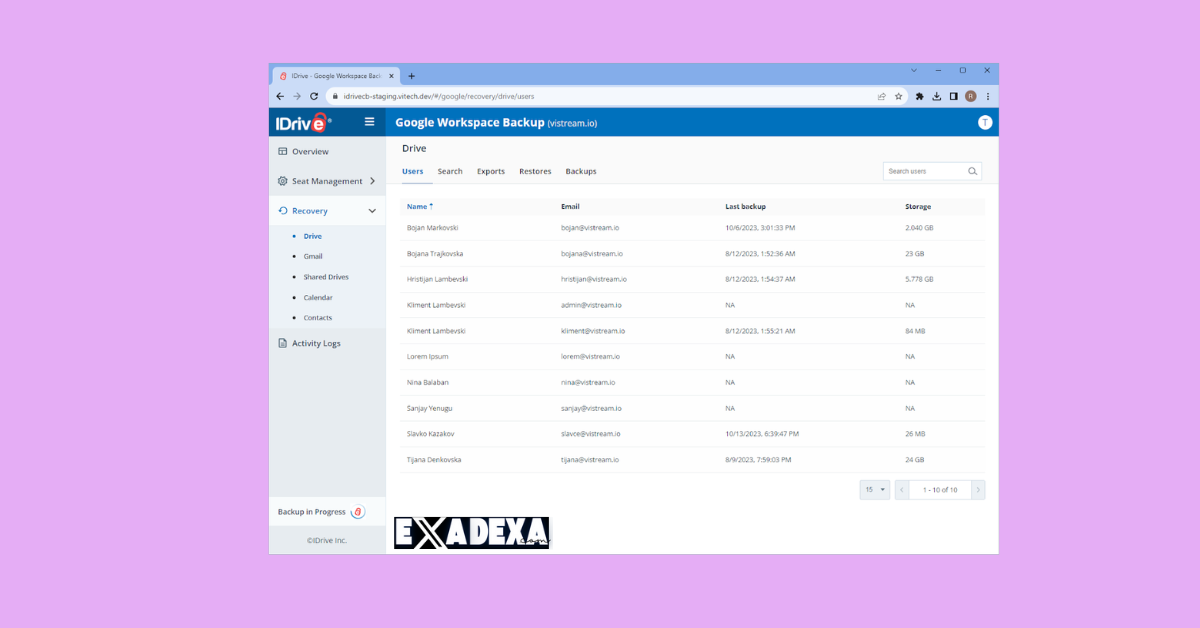Open Shared Drives recovery page
The height and width of the screenshot is (628, 1200).
[326, 277]
